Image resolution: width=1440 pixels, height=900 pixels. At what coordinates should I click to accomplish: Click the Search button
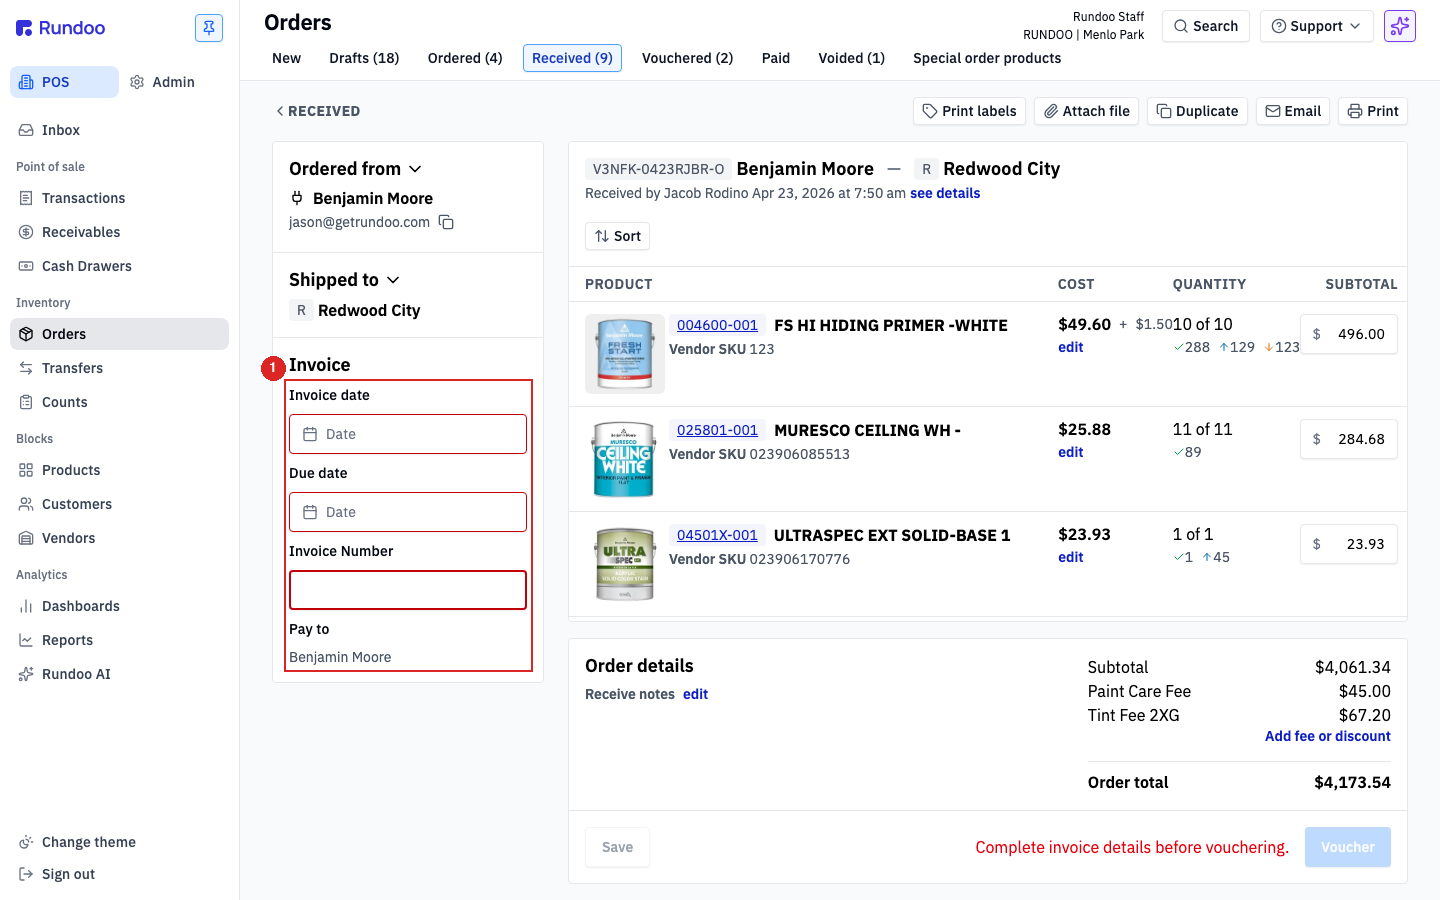click(1206, 26)
